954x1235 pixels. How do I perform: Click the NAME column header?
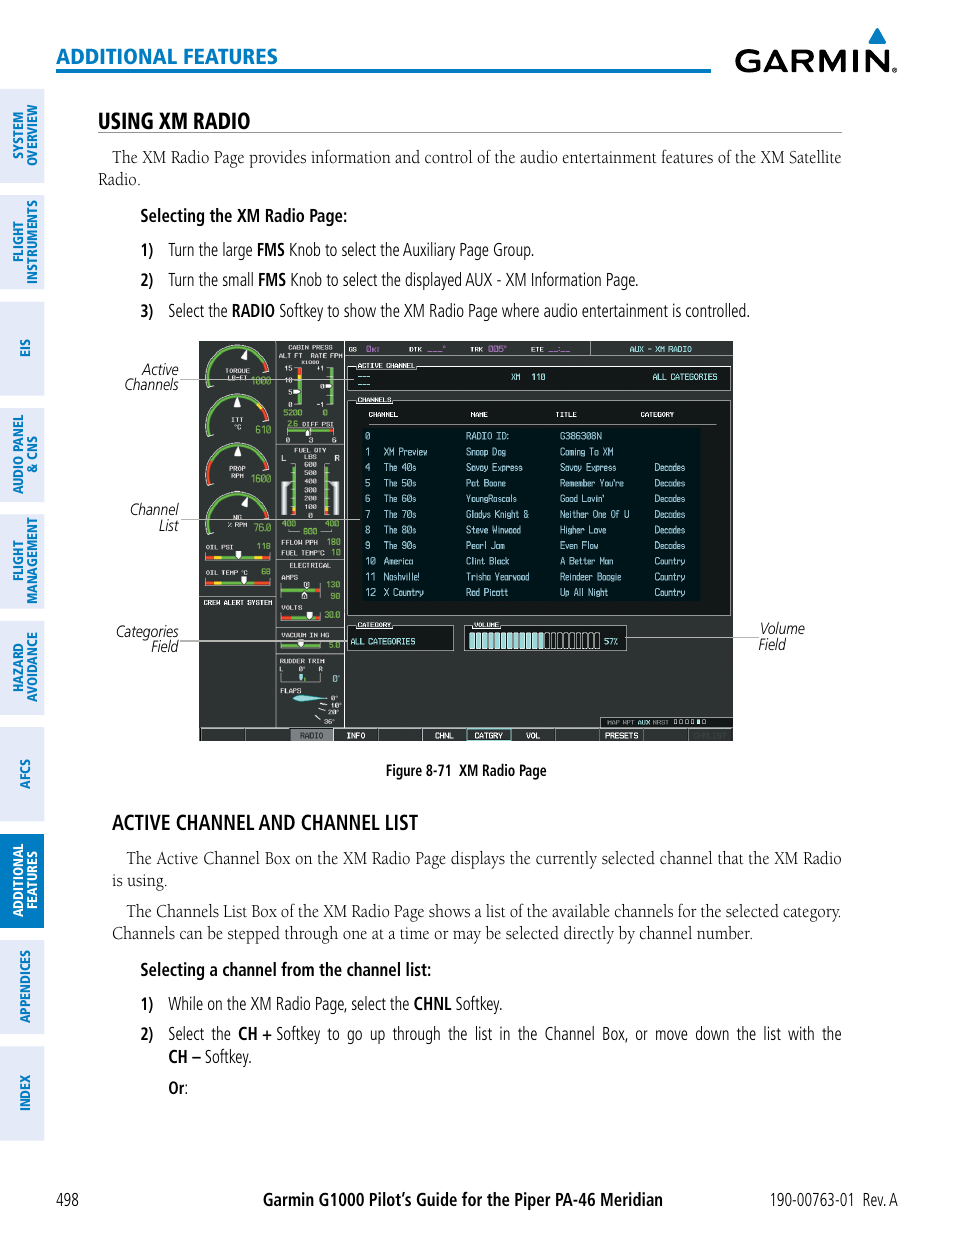tap(479, 414)
